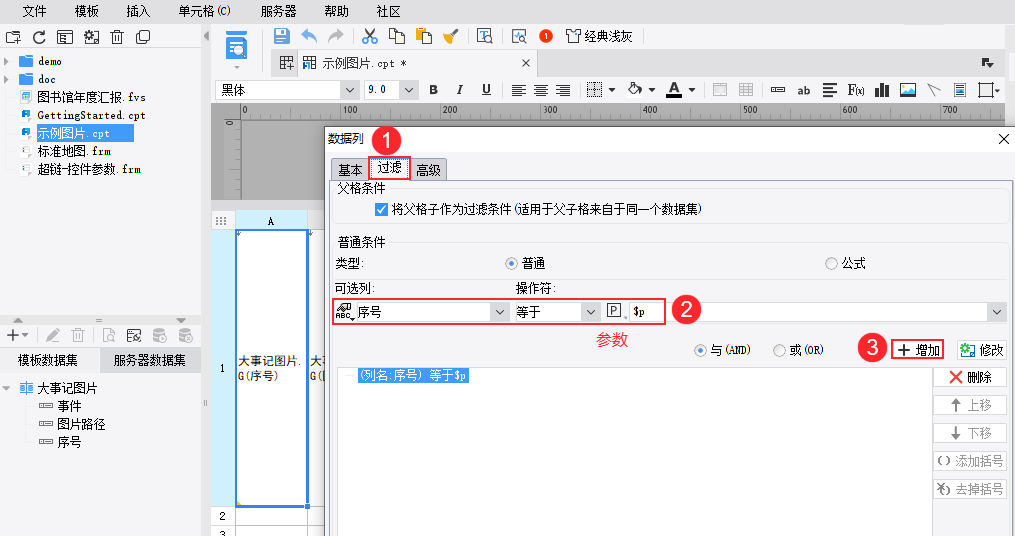This screenshot has height=536, width=1015.
Task: Open the 插入 menu
Action: tap(139, 12)
